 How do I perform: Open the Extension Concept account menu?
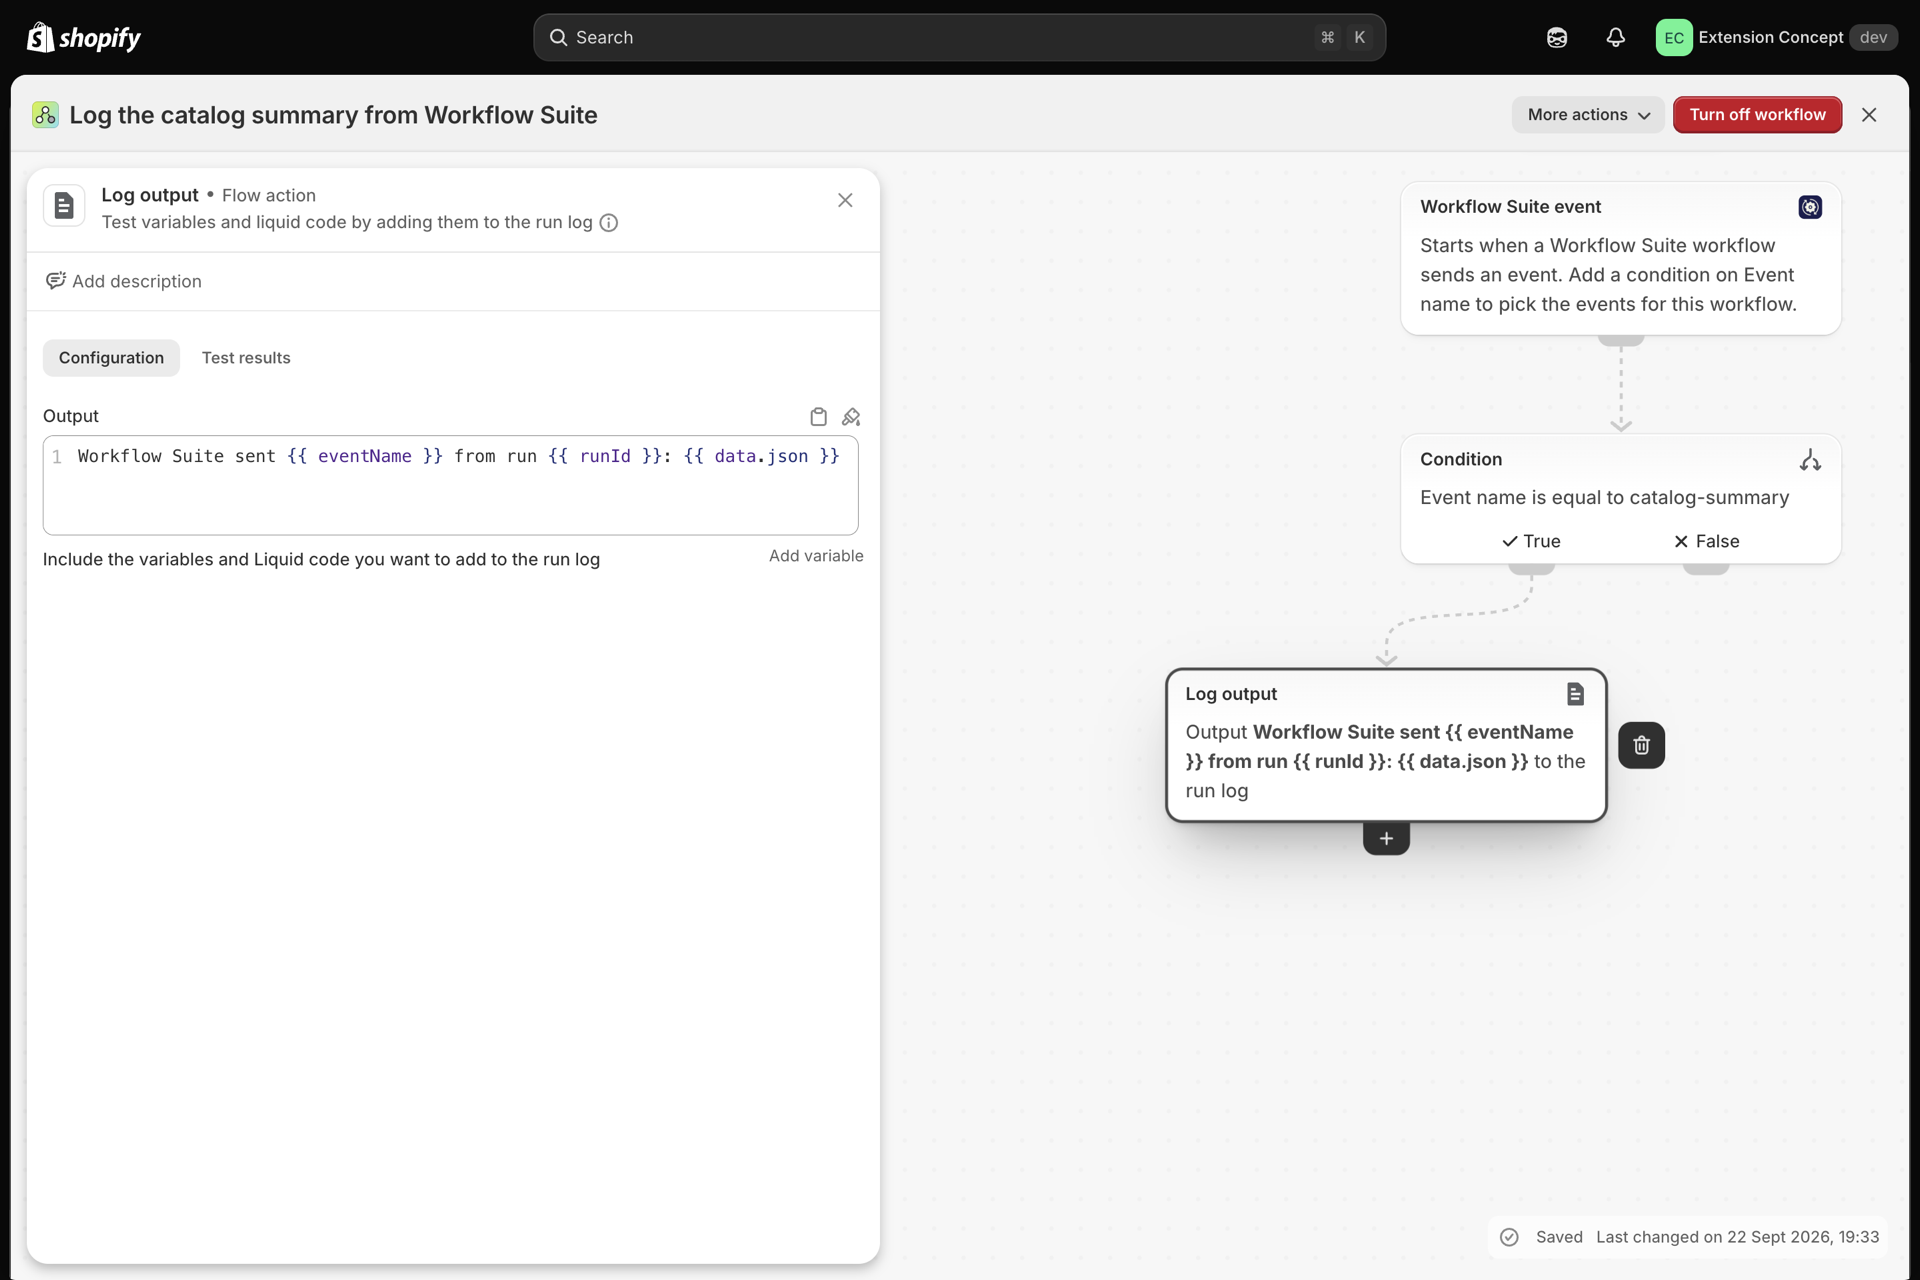point(1776,37)
